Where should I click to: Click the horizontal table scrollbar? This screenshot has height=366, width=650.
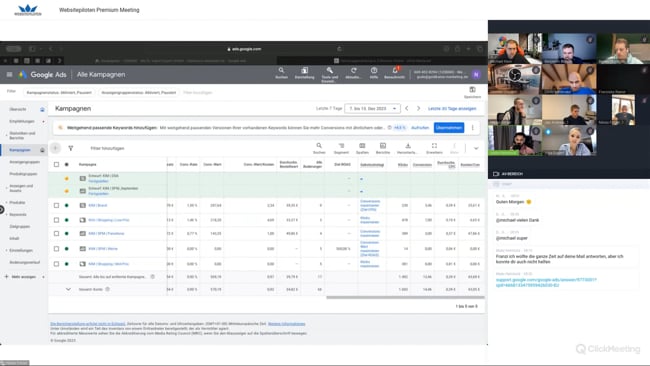point(405,297)
